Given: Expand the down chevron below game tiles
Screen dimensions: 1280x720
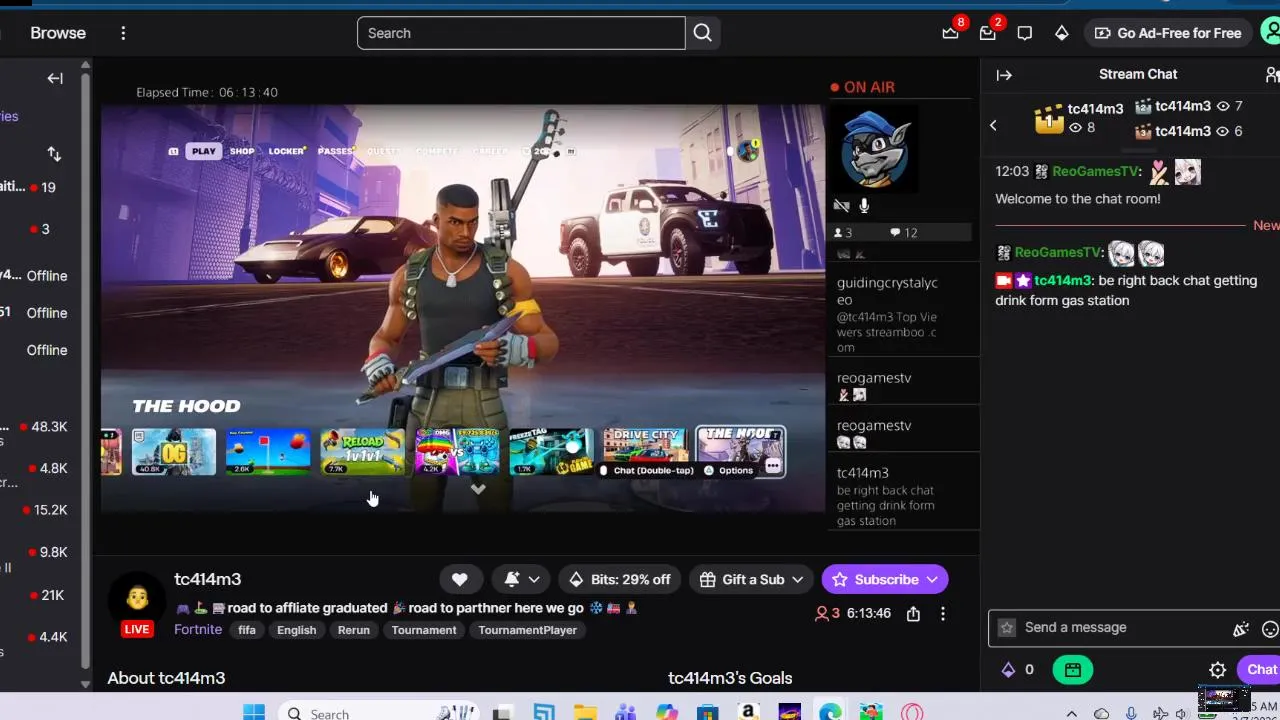Looking at the screenshot, I should coord(478,489).
